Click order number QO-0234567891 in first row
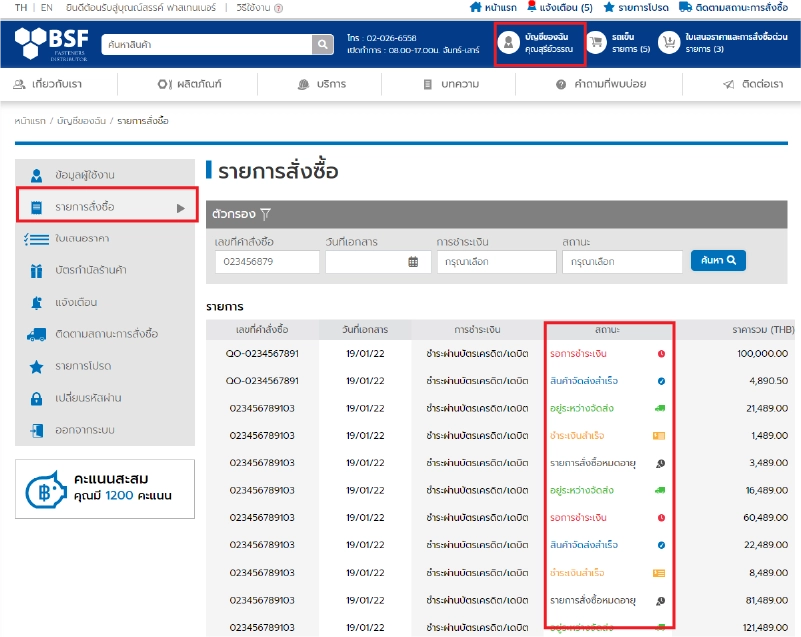The image size is (801, 637). (x=261, y=353)
